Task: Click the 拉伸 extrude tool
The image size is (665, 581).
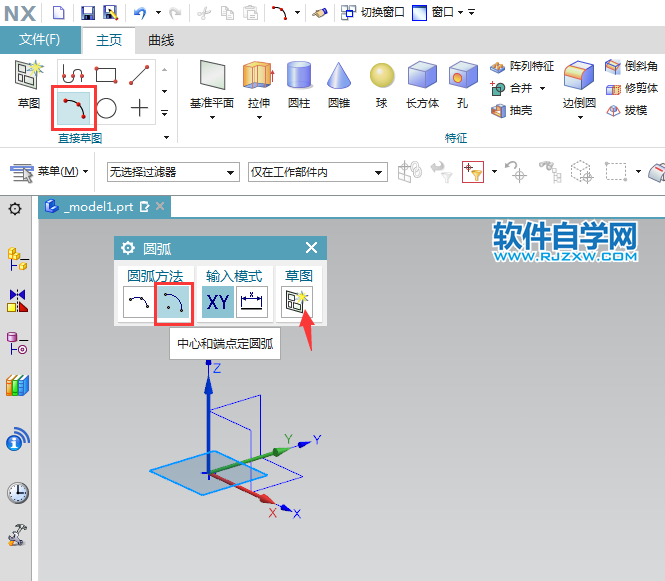Action: [x=259, y=89]
